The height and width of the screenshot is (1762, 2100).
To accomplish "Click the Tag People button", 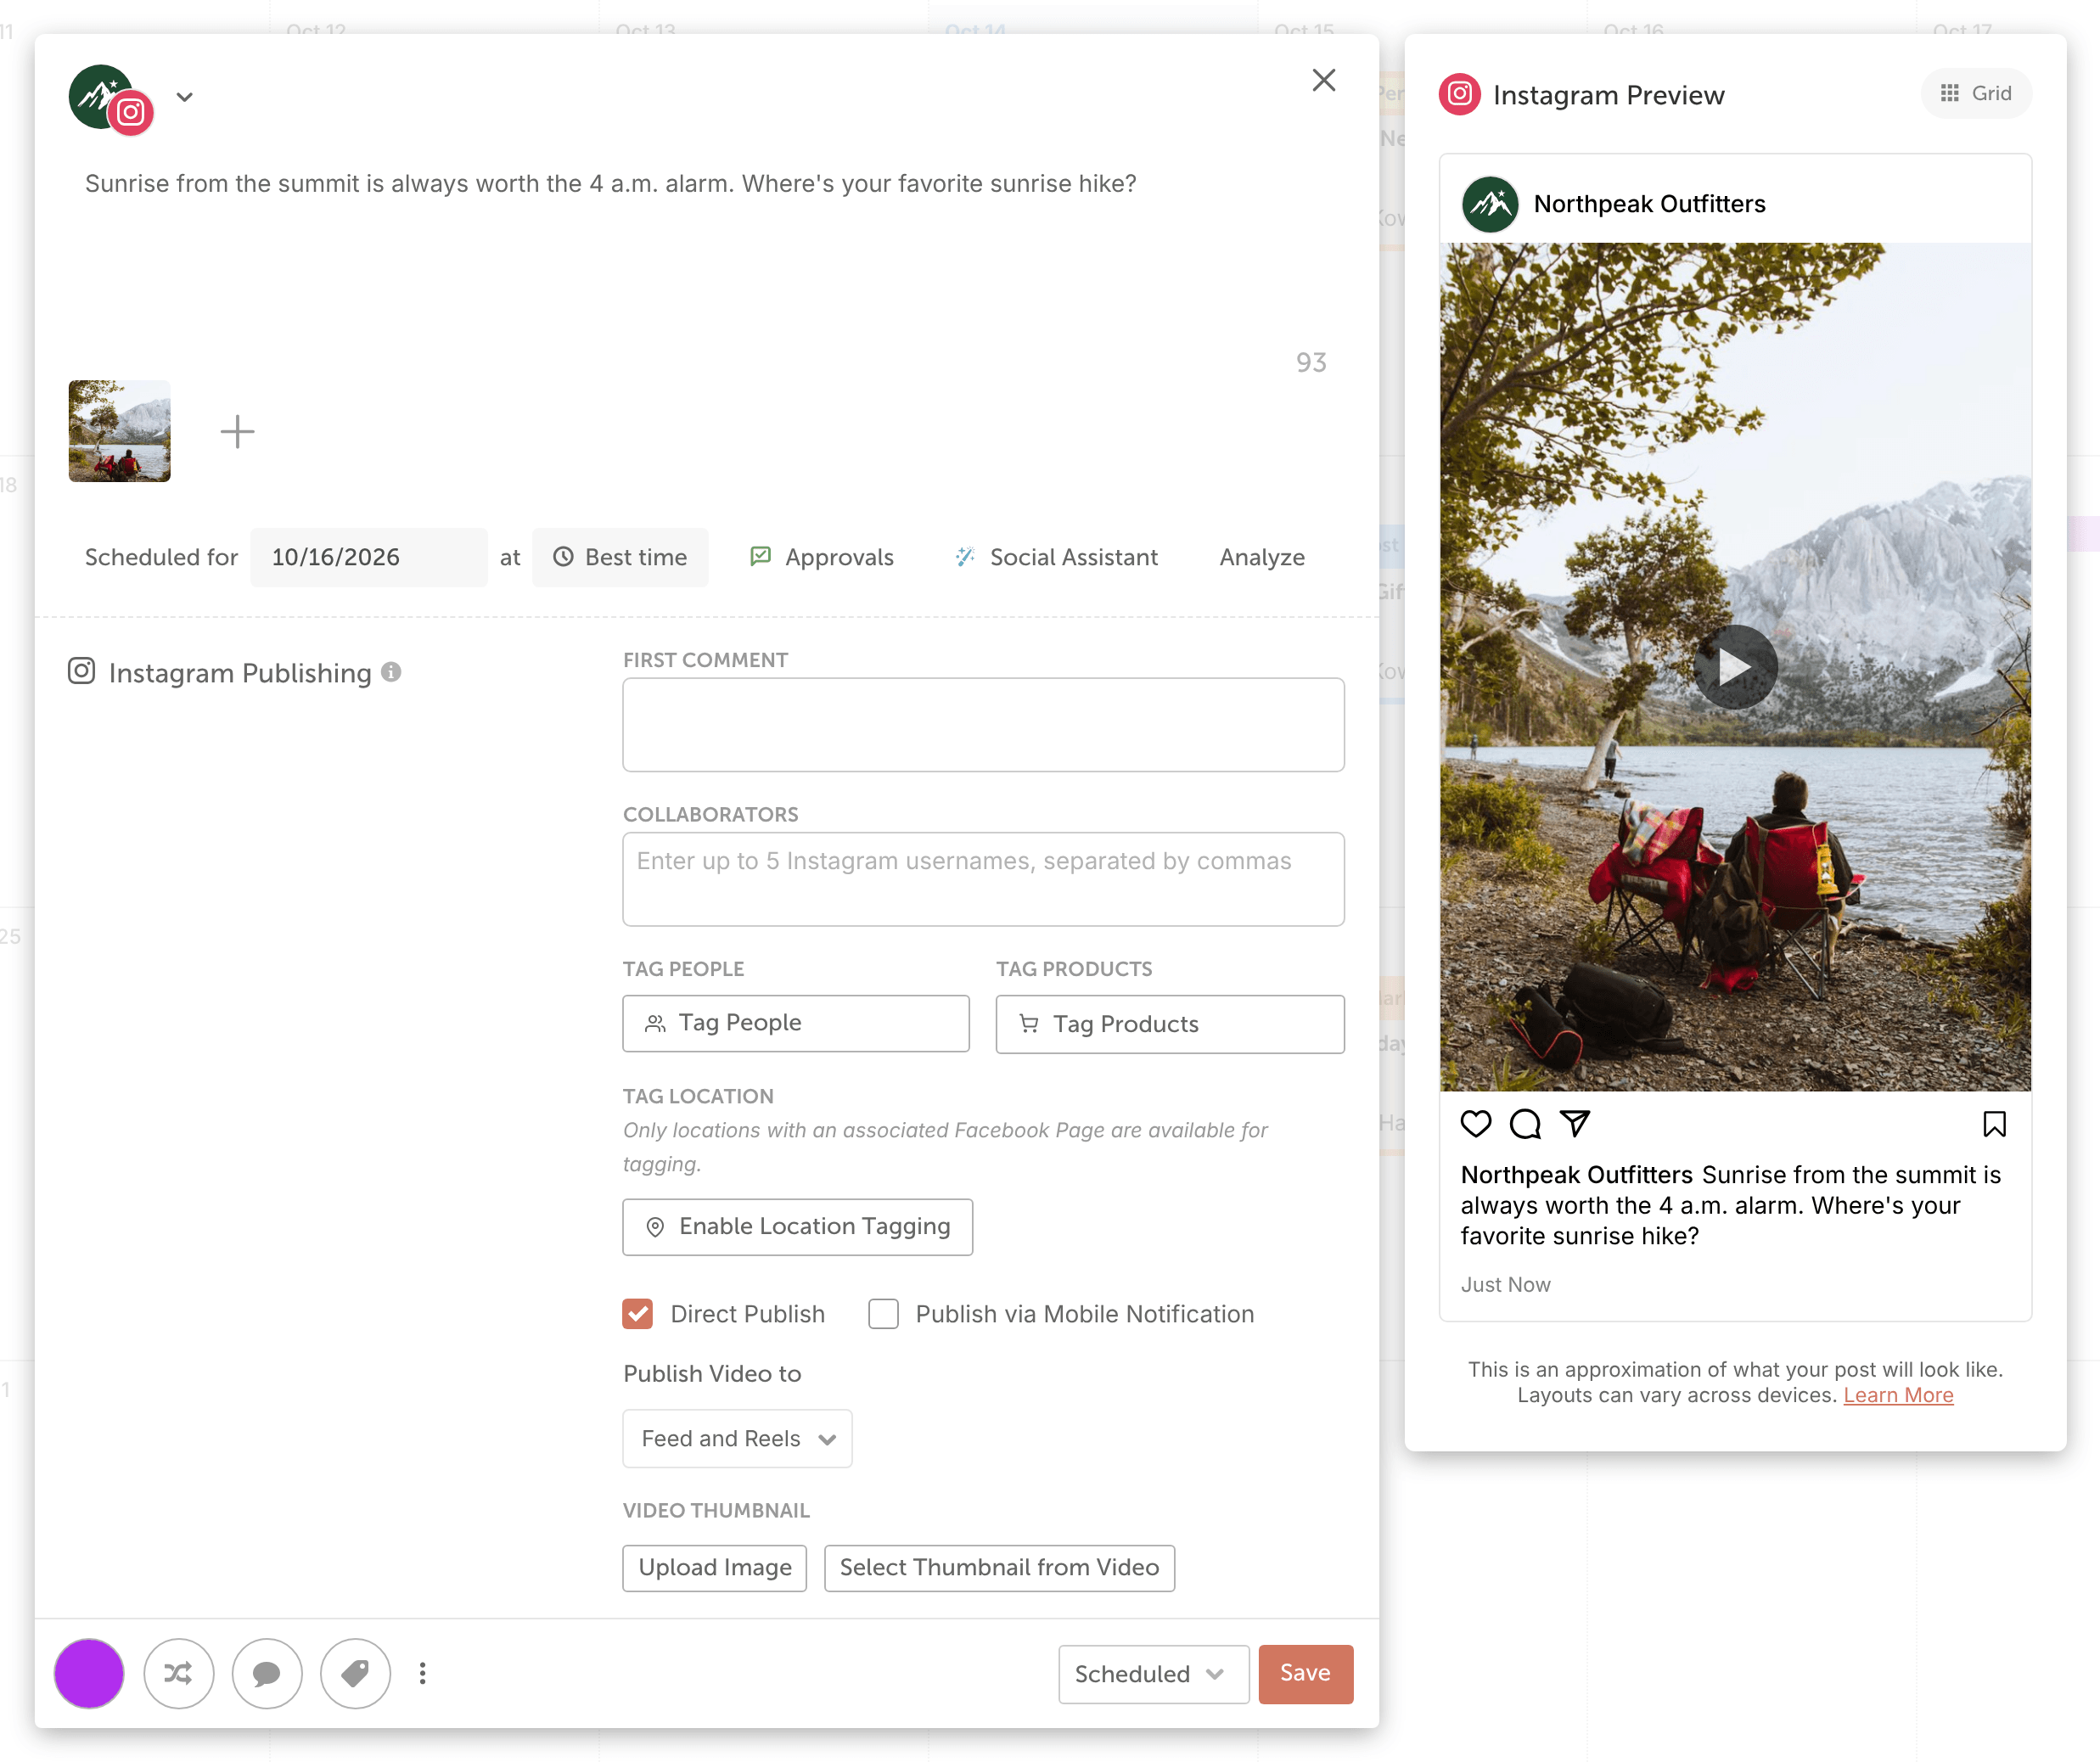I will [x=796, y=1023].
